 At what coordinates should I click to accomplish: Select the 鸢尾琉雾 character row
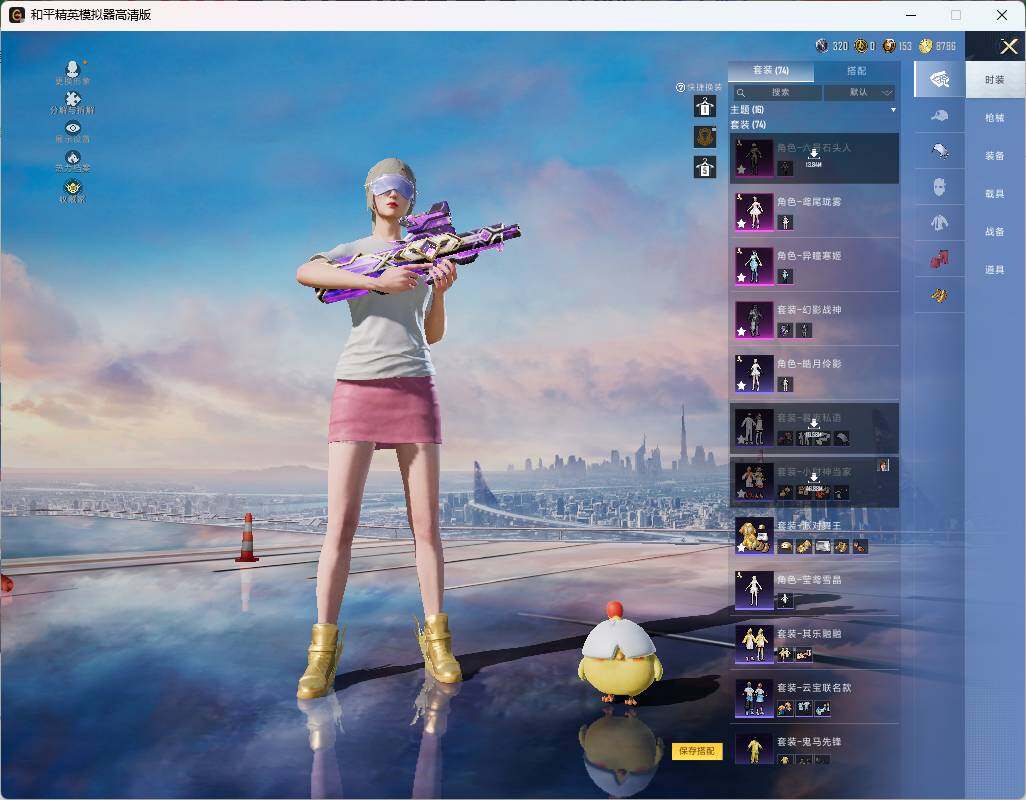[x=814, y=212]
